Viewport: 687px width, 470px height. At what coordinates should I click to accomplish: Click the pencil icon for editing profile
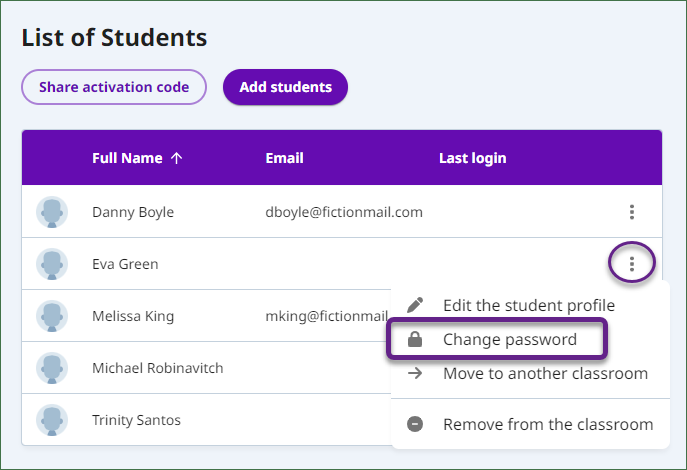415,305
